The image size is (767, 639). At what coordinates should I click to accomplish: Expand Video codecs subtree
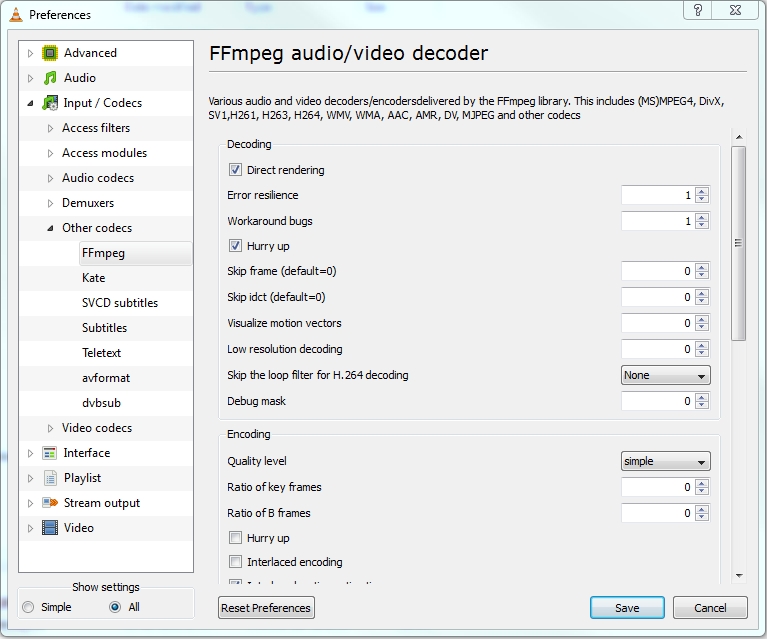point(50,428)
